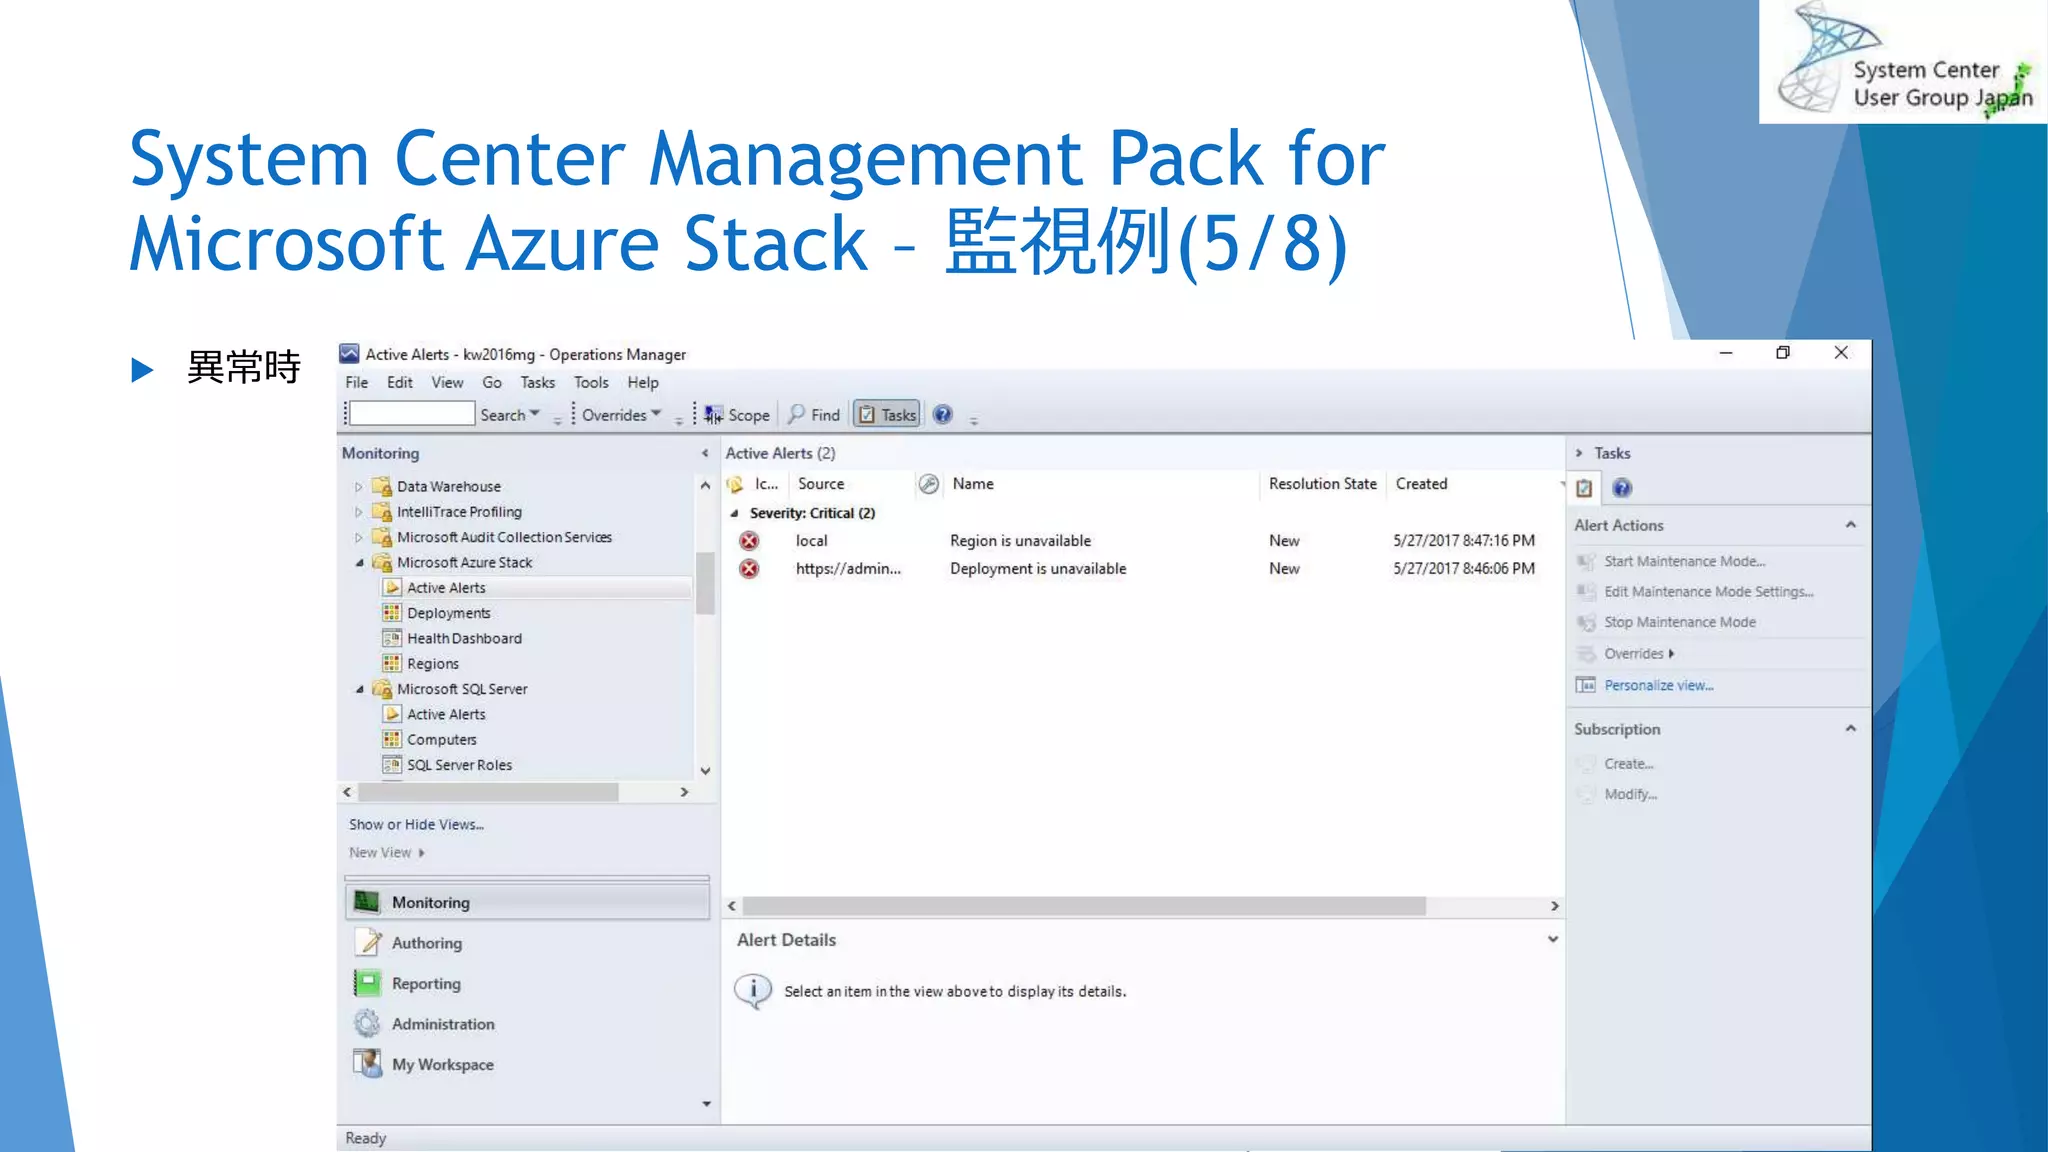Select 'Region is unavailable' alert text
Screen dimensions: 2048x1152
click(1020, 541)
